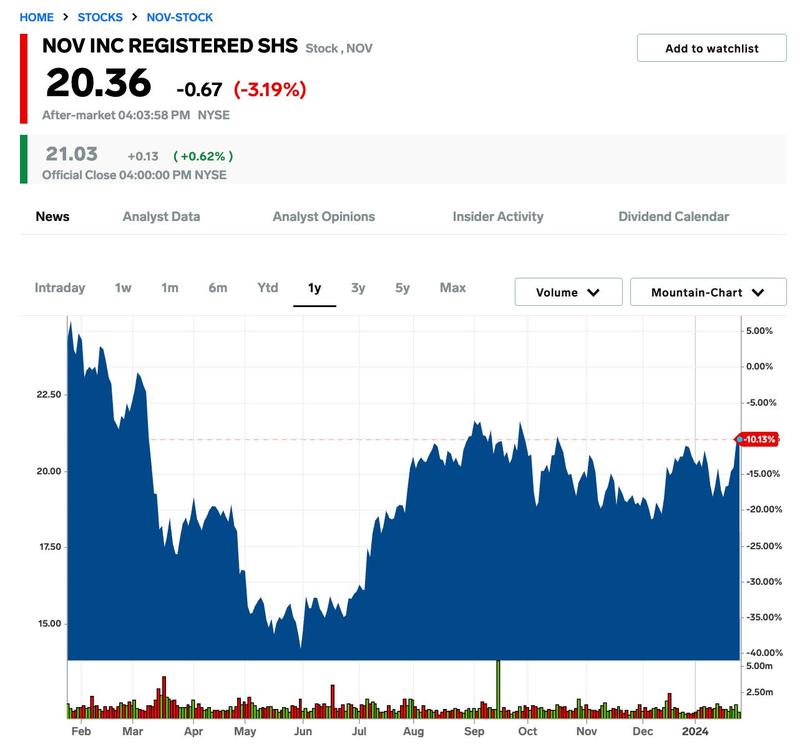Open the HOME breadcrumb link
This screenshot has width=800, height=749.
(x=36, y=17)
